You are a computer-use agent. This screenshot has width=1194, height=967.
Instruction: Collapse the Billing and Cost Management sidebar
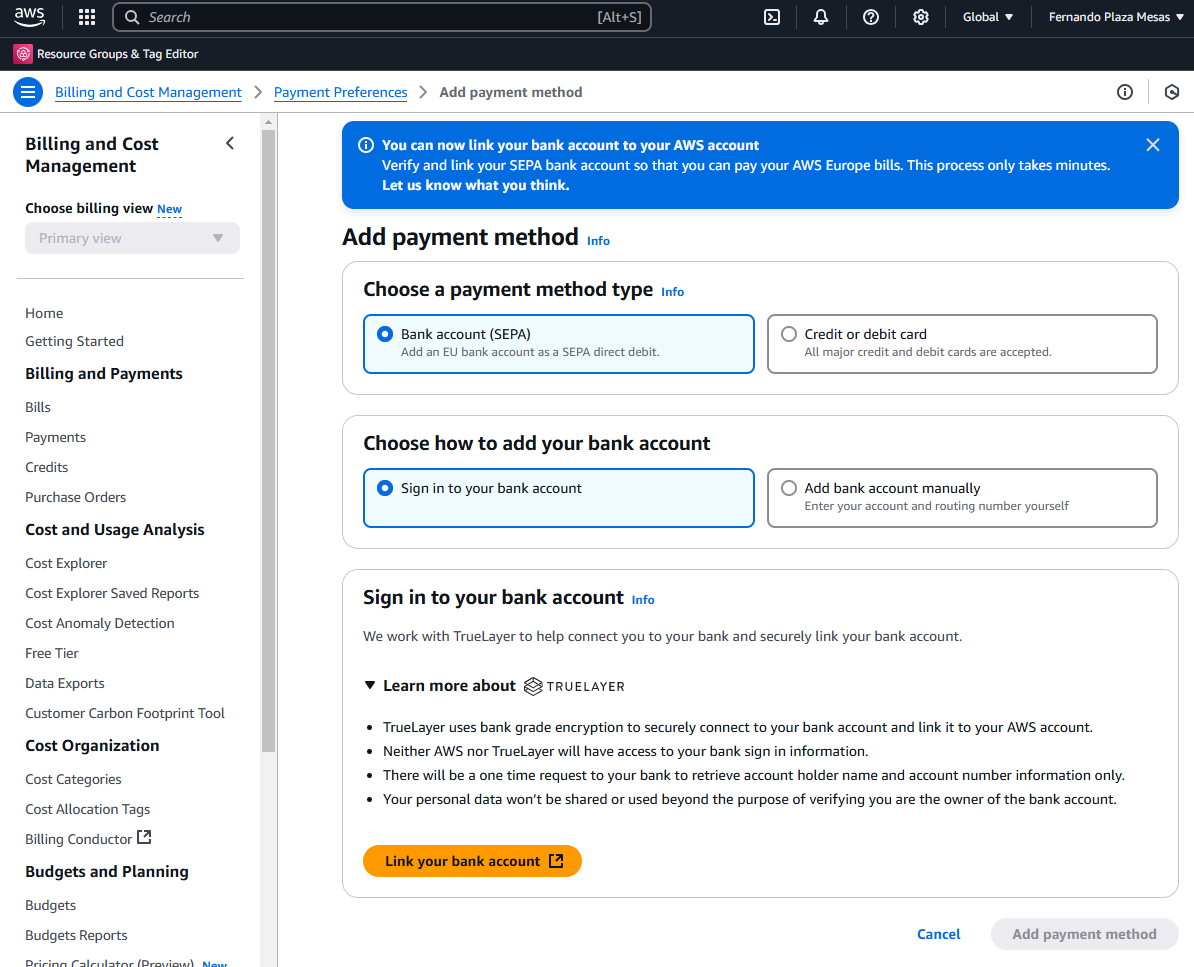click(x=230, y=144)
